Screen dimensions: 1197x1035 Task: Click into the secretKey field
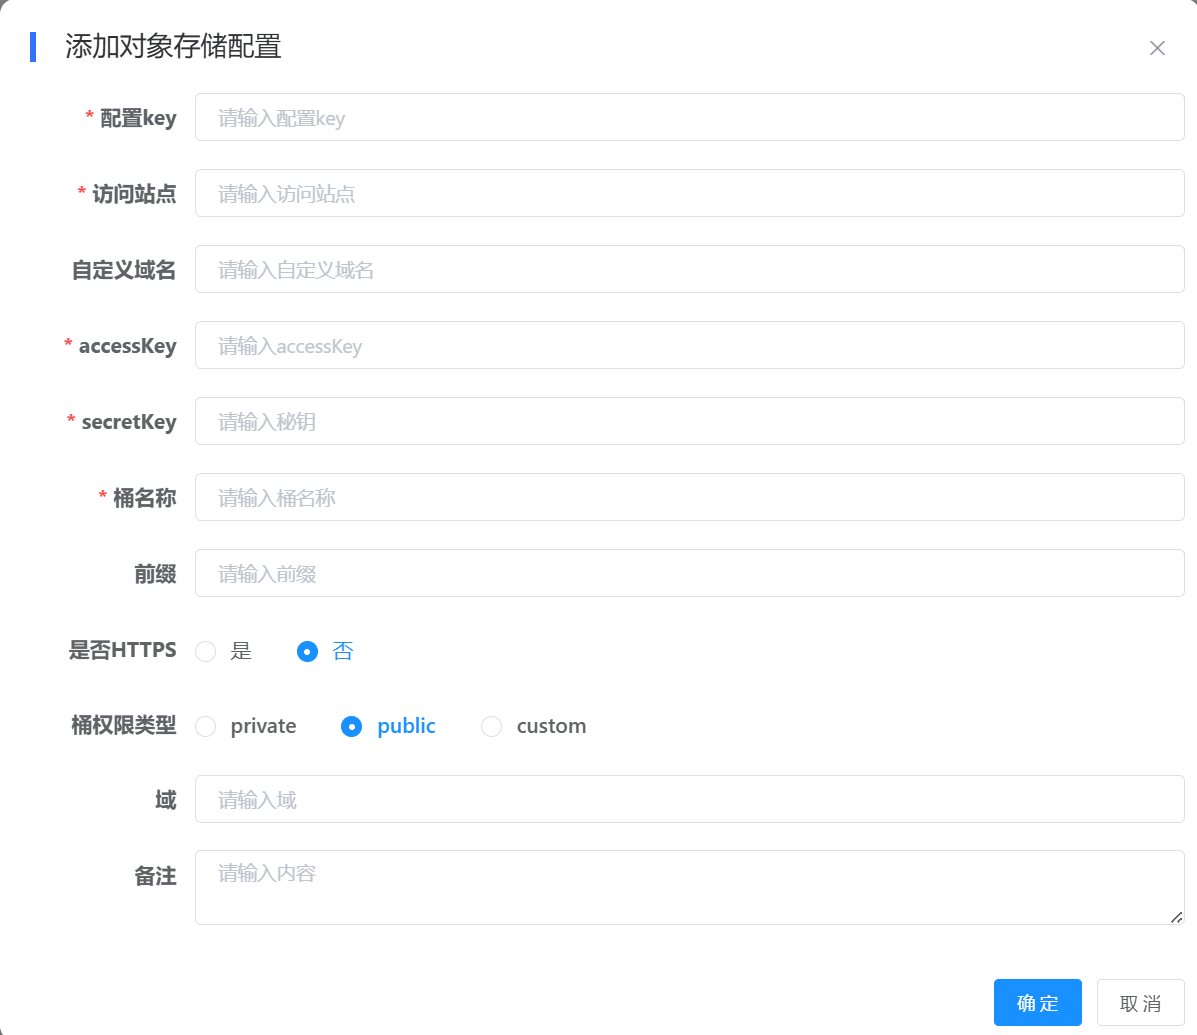689,422
